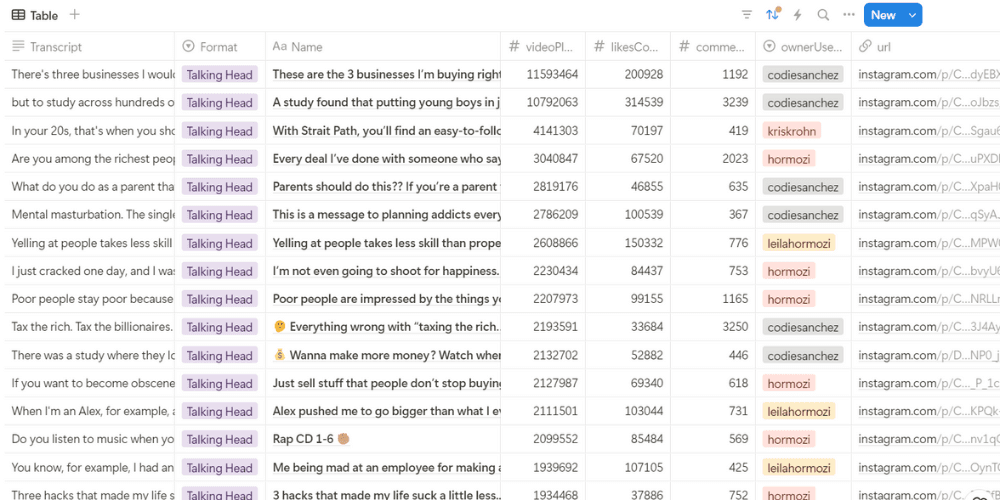Open page "Alex pushed me to go bigger"

click(386, 411)
